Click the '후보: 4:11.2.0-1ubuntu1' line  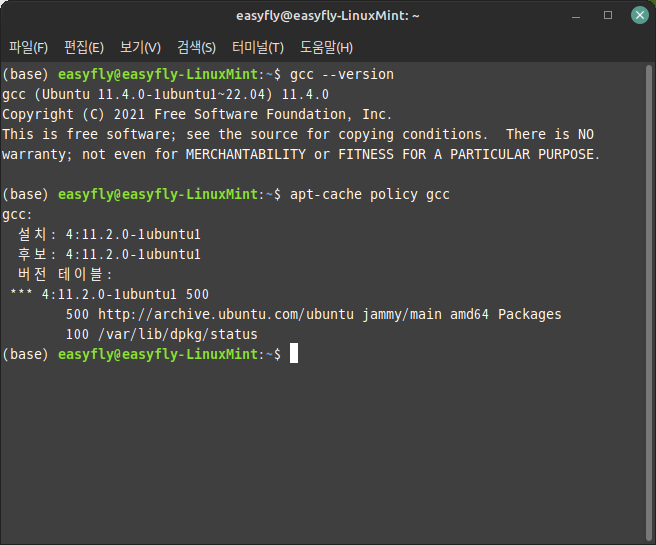point(109,254)
